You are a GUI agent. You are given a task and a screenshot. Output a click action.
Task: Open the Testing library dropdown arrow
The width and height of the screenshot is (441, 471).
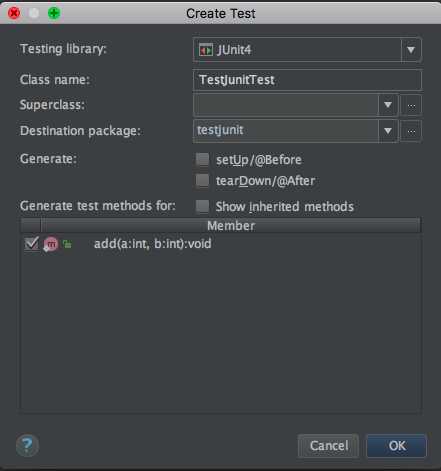411,50
